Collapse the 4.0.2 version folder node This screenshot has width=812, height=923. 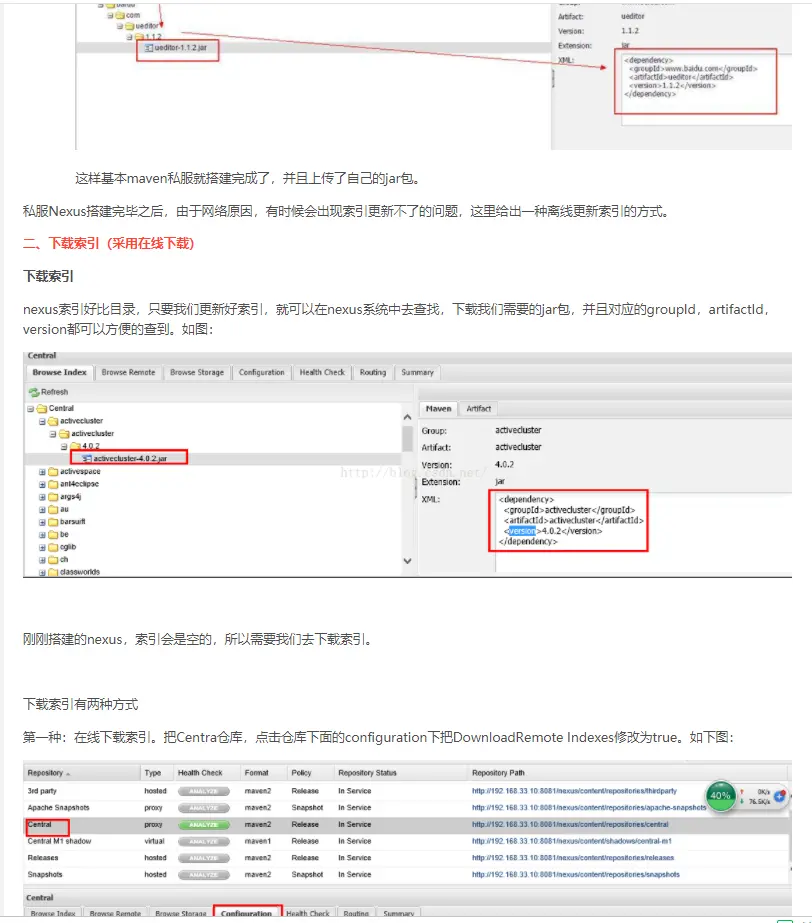point(64,447)
